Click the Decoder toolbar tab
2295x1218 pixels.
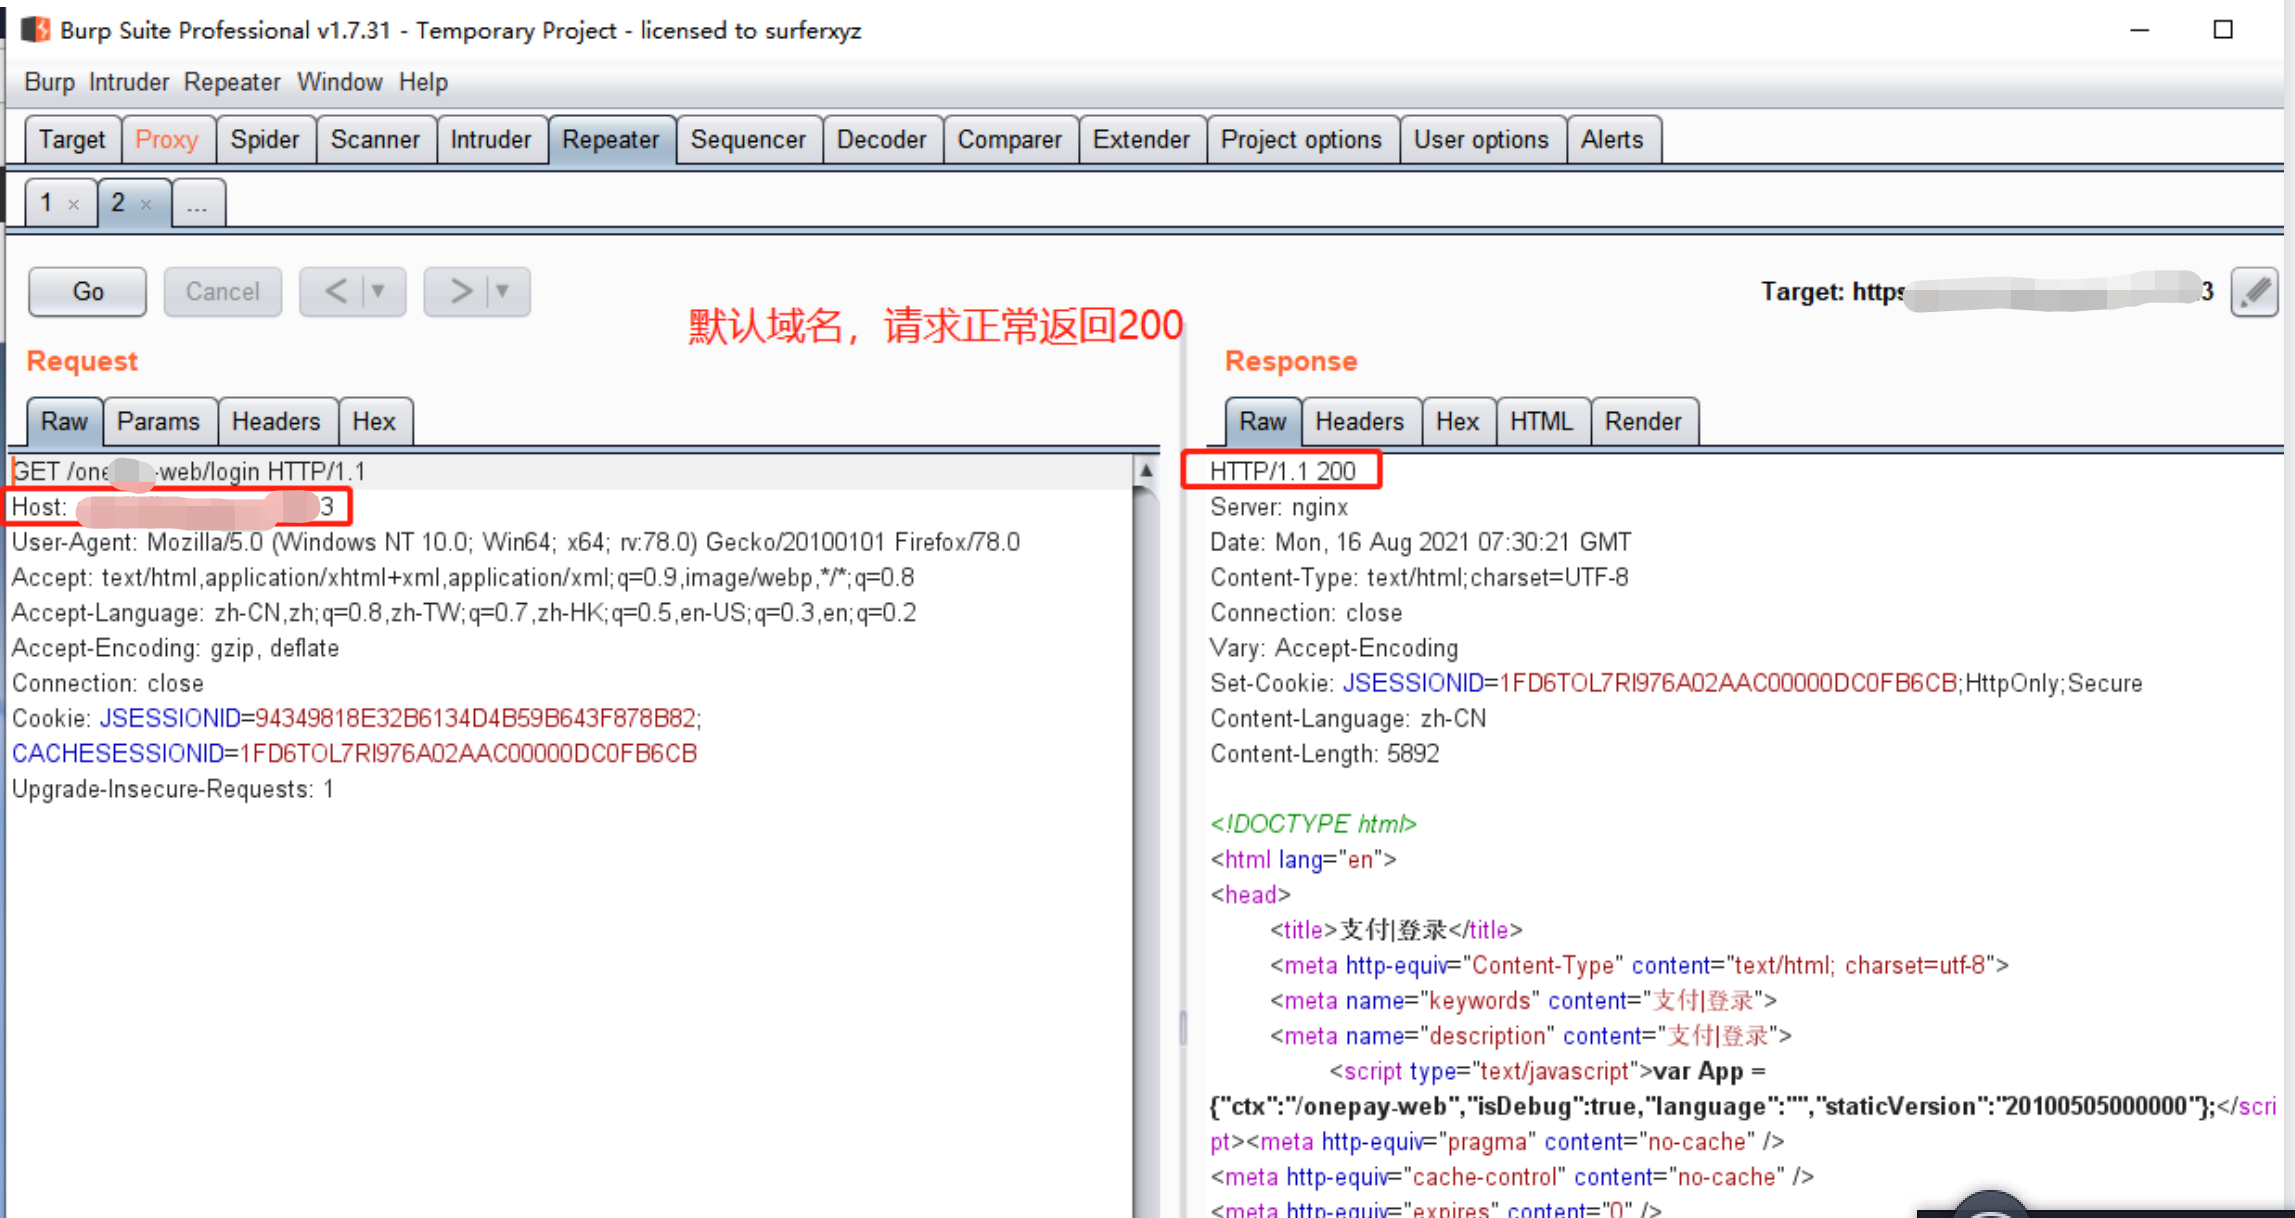click(880, 140)
